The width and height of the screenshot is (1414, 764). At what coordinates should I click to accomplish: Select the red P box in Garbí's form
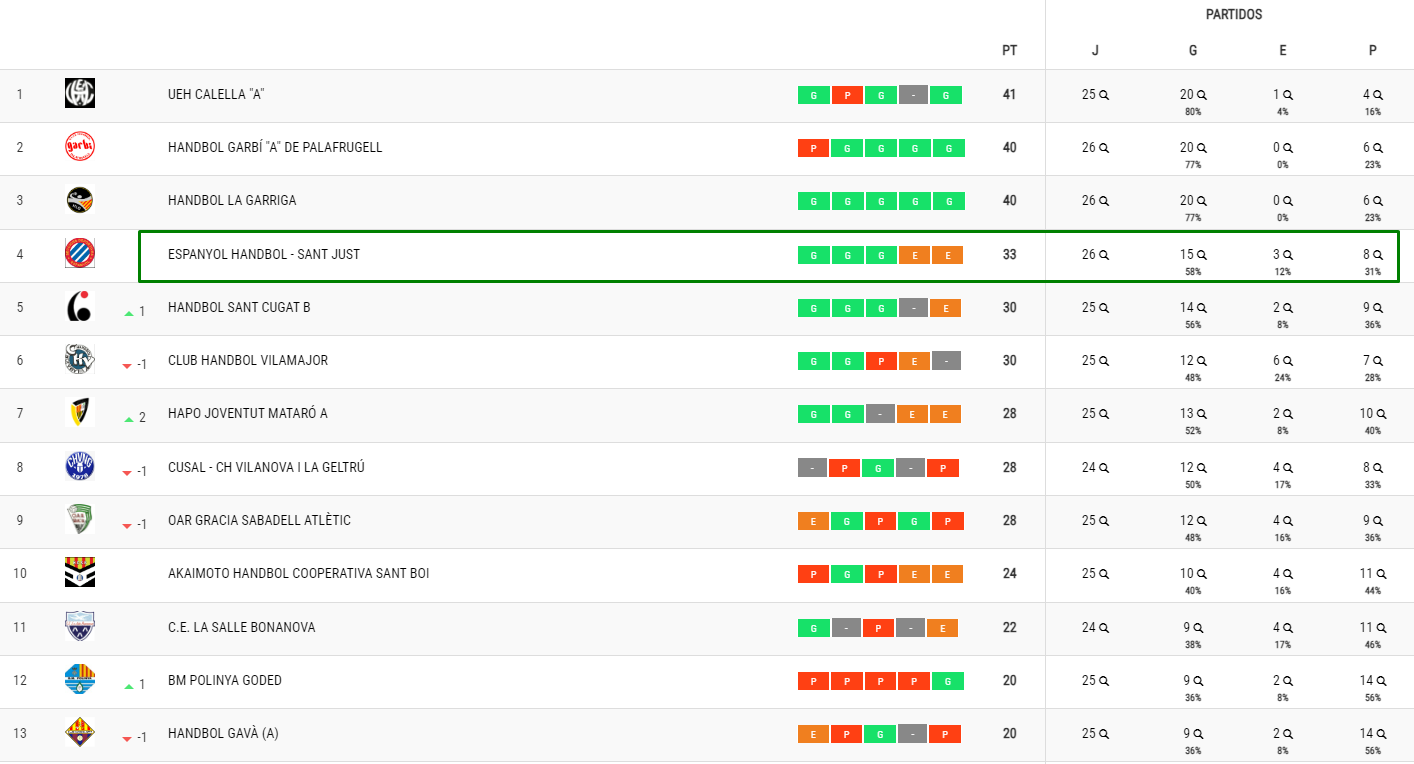pyautogui.click(x=813, y=147)
